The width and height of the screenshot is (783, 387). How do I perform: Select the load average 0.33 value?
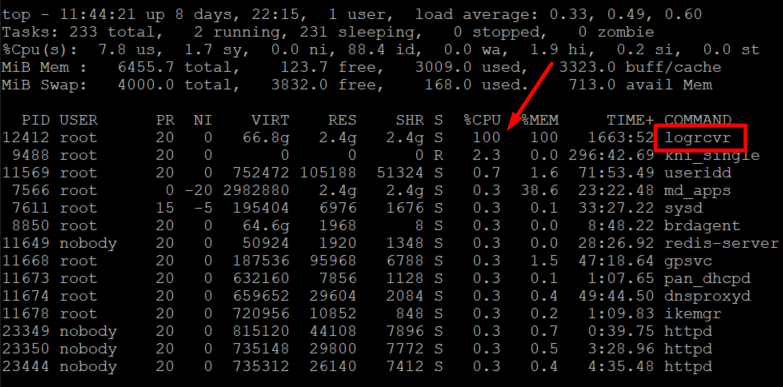coord(568,14)
